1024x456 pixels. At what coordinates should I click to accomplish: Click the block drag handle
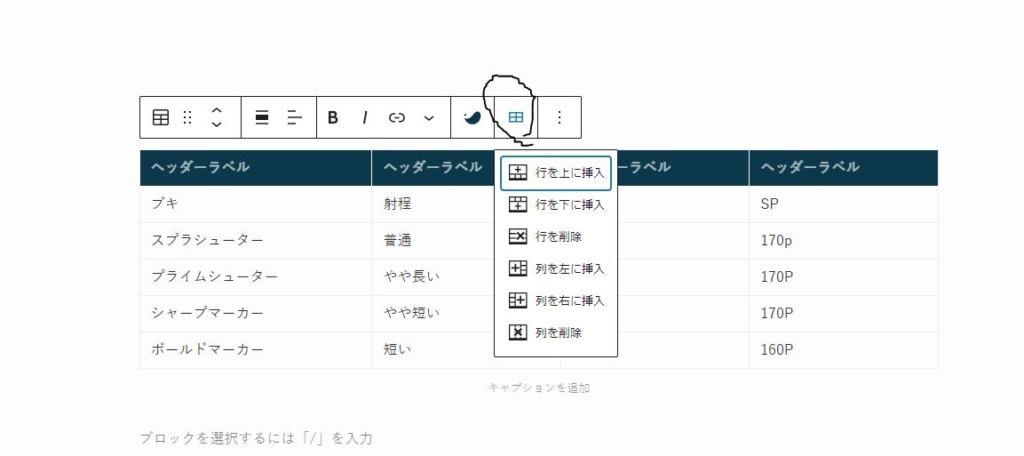[187, 117]
